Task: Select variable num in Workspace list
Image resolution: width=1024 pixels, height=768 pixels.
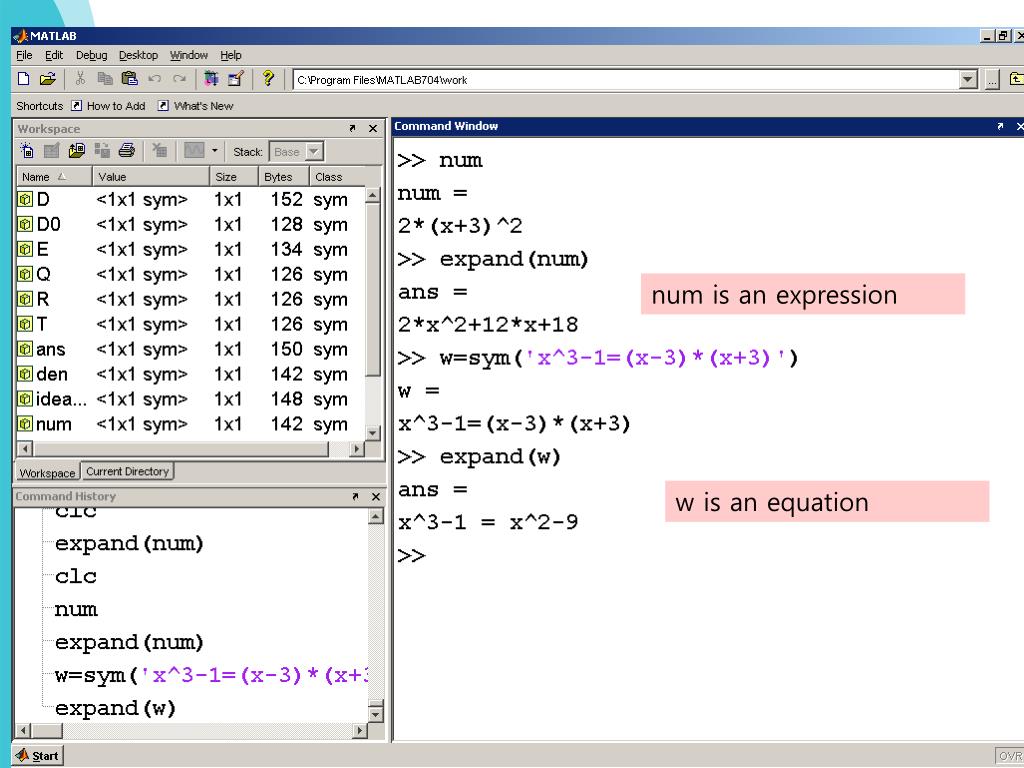Action: pyautogui.click(x=190, y=424)
